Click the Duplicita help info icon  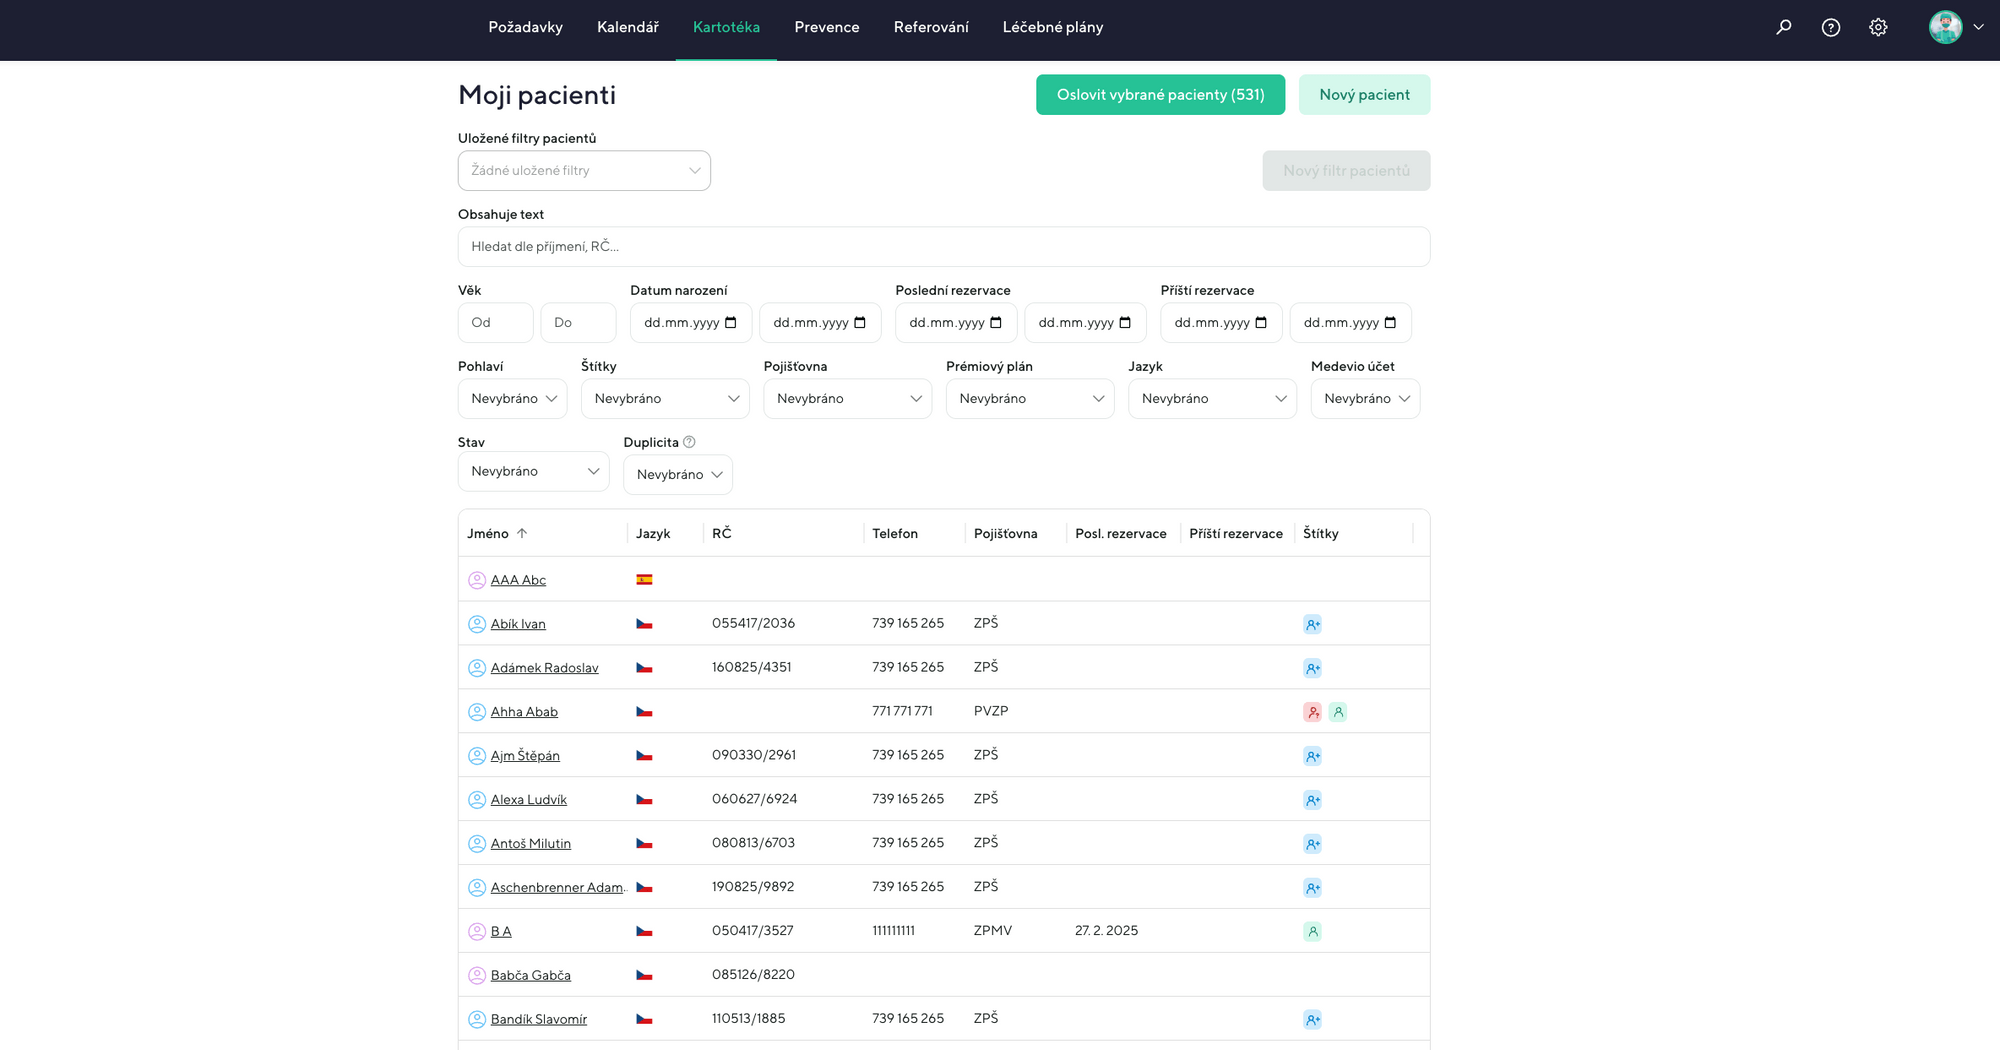689,442
